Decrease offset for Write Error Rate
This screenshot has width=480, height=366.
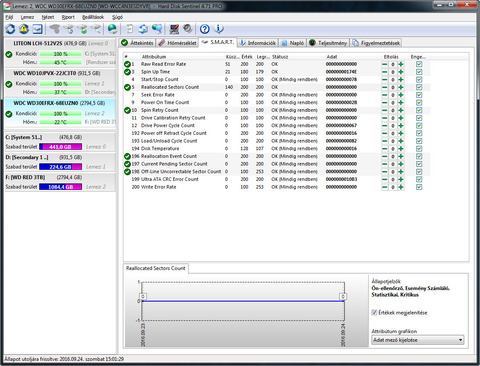click(385, 187)
